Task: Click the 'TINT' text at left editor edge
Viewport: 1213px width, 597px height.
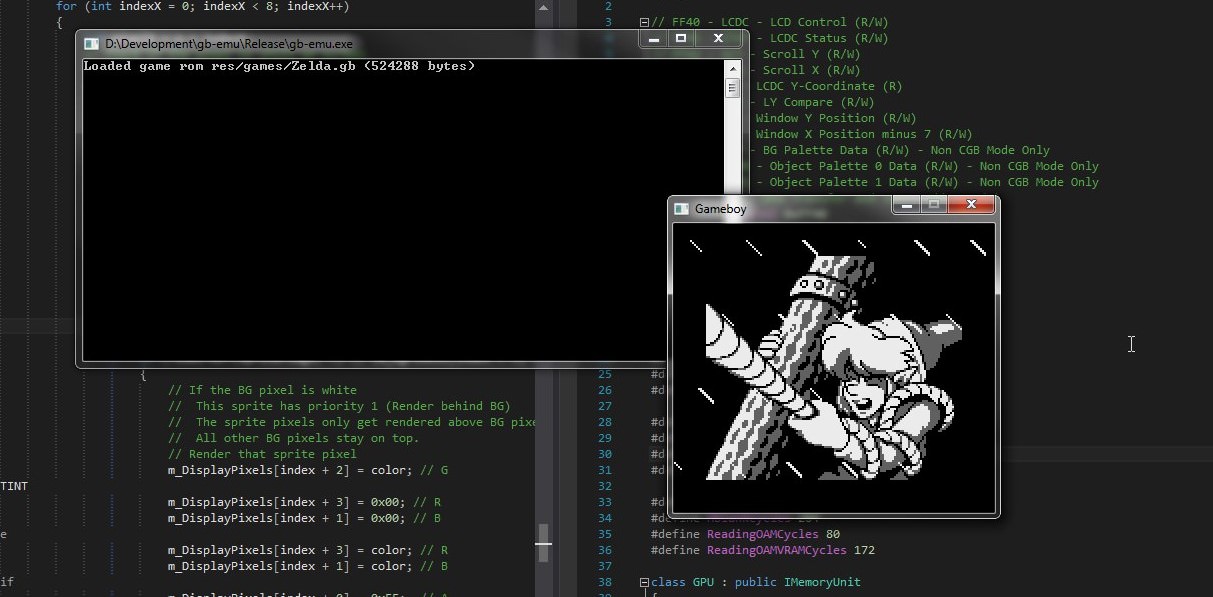Action: click(14, 486)
